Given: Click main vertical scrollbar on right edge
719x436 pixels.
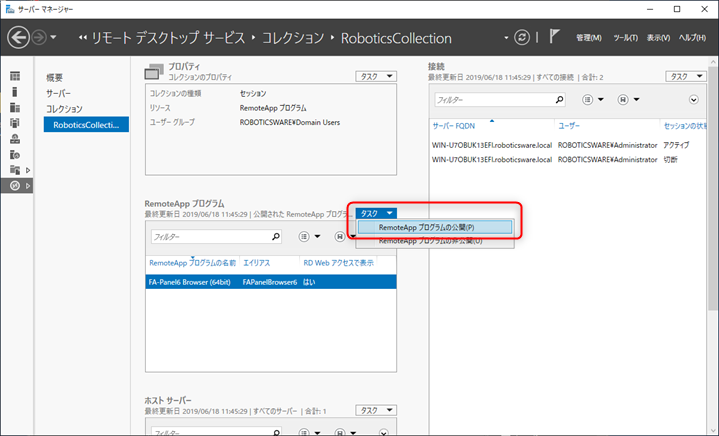Looking at the screenshot, I should 713,188.
